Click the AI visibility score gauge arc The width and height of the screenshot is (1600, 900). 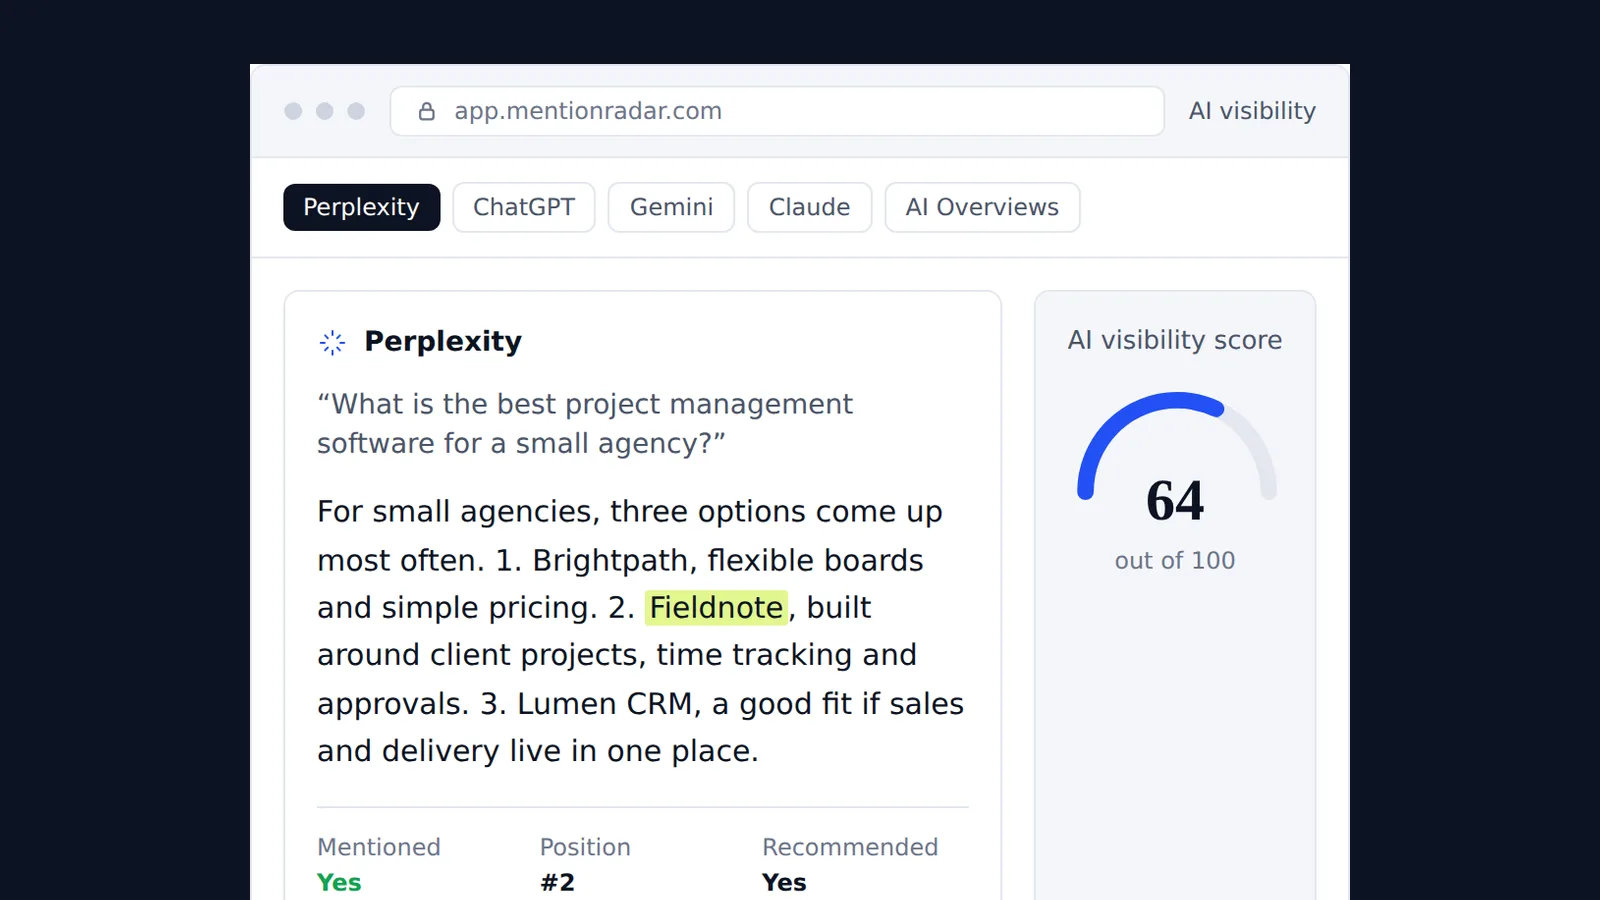[x=1176, y=445]
